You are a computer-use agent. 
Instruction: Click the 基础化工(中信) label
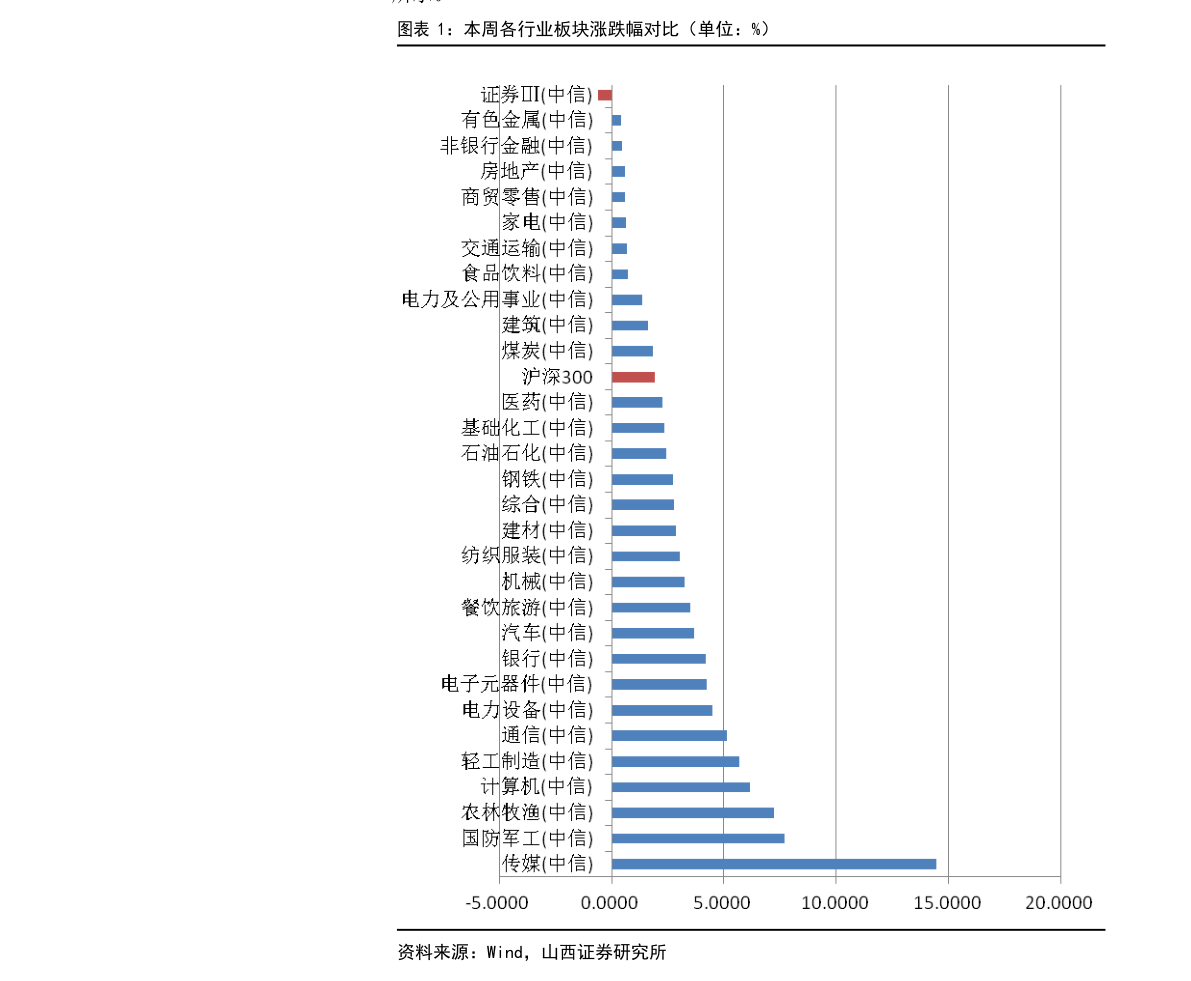[x=526, y=428]
